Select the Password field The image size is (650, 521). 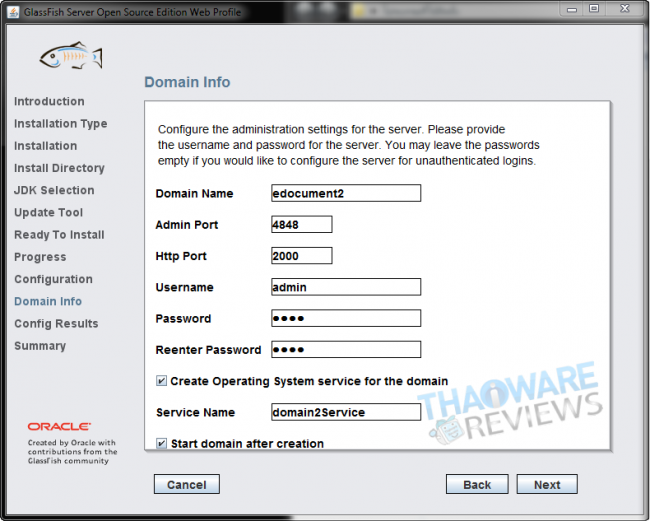[346, 318]
